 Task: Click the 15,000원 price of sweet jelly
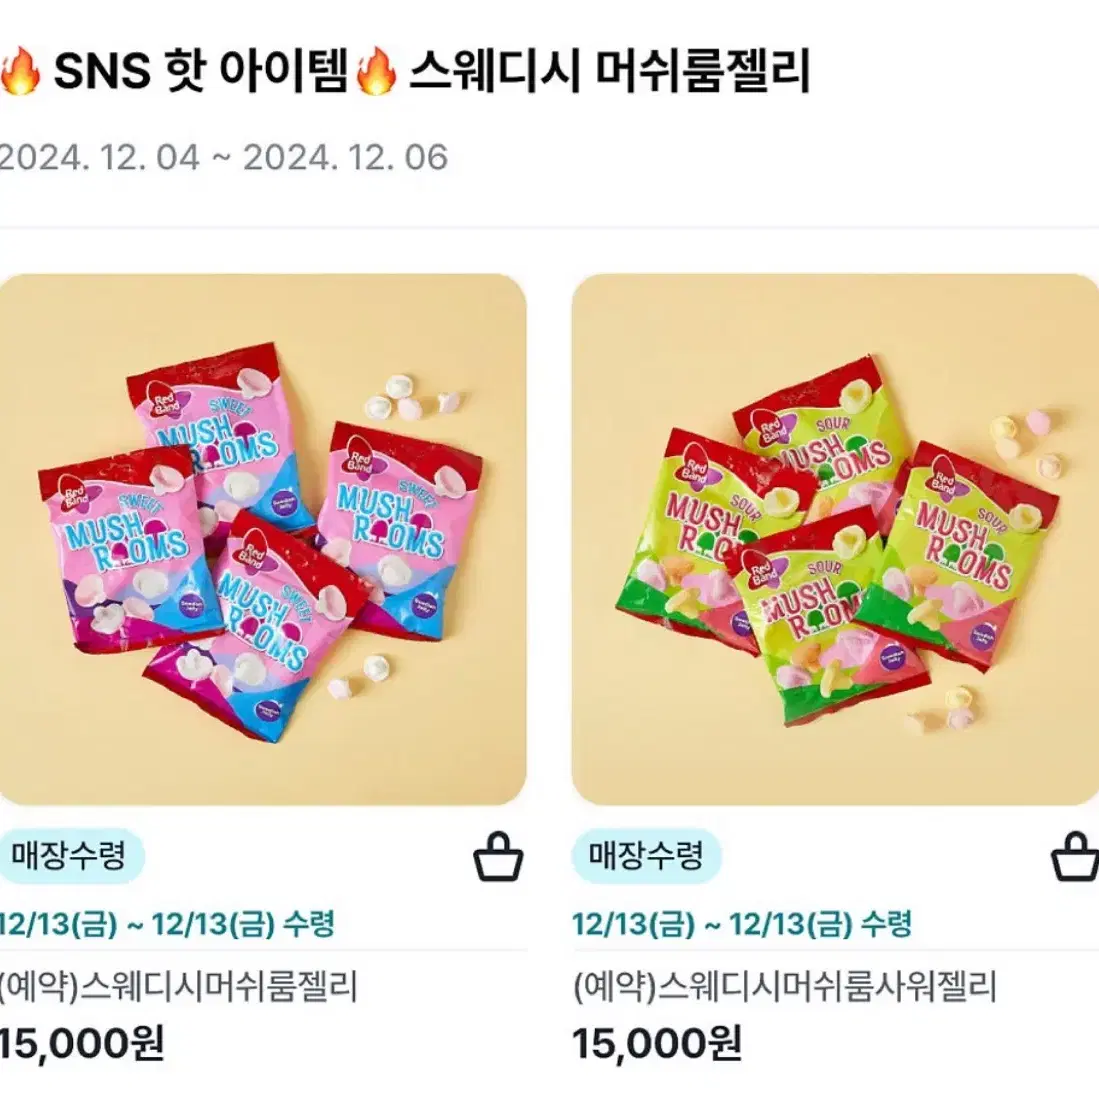82,1044
